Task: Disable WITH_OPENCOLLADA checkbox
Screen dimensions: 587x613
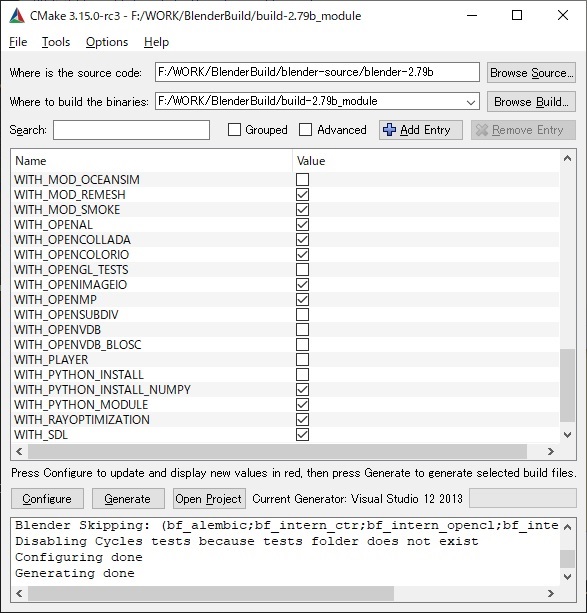Action: (x=302, y=239)
